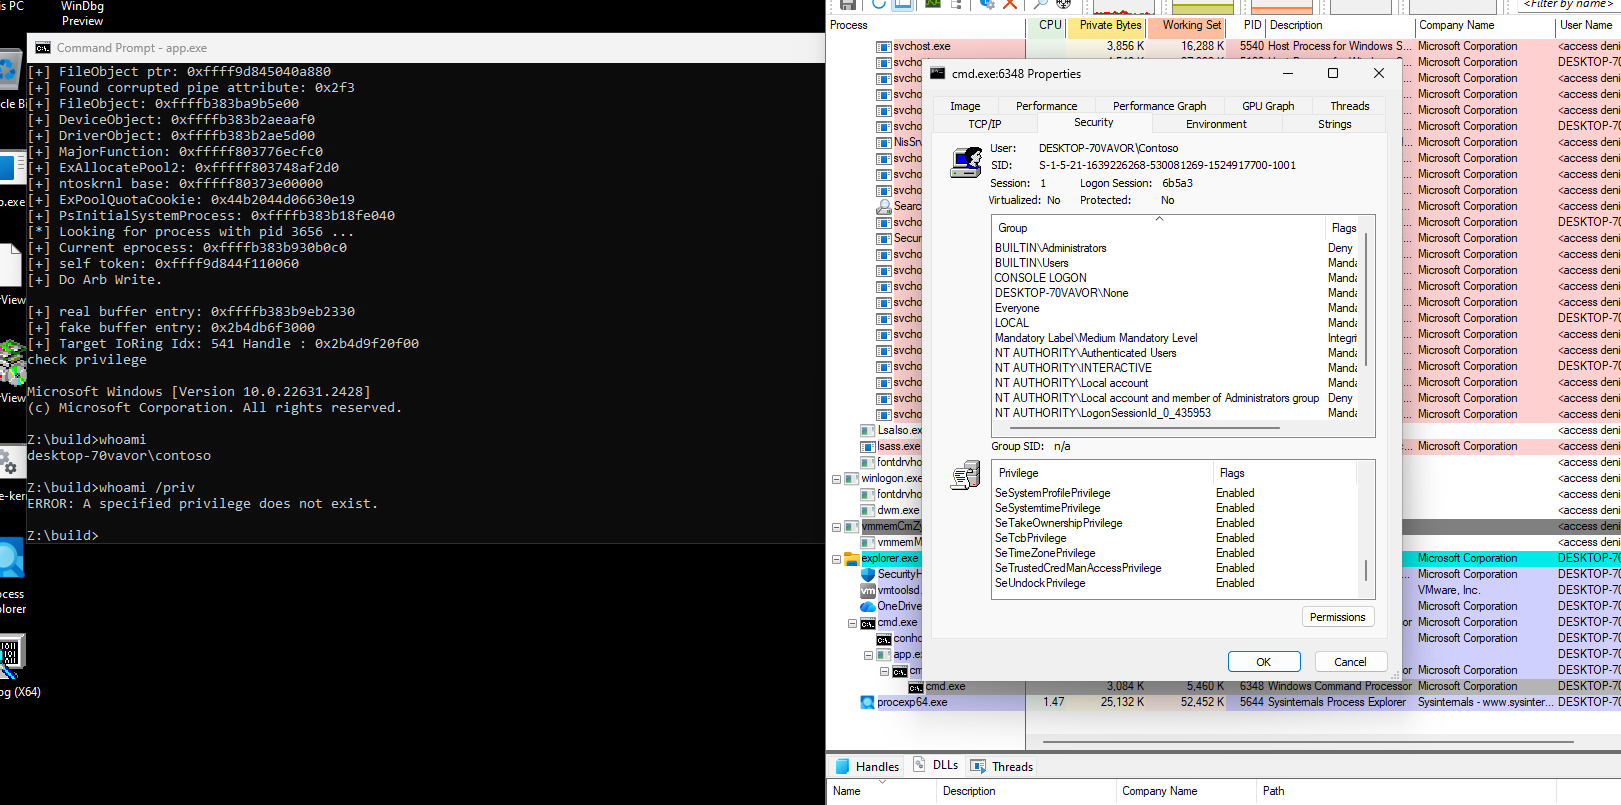Click the top svchost.exe row icon
Viewport: 1621px width, 805px height.
pos(884,46)
